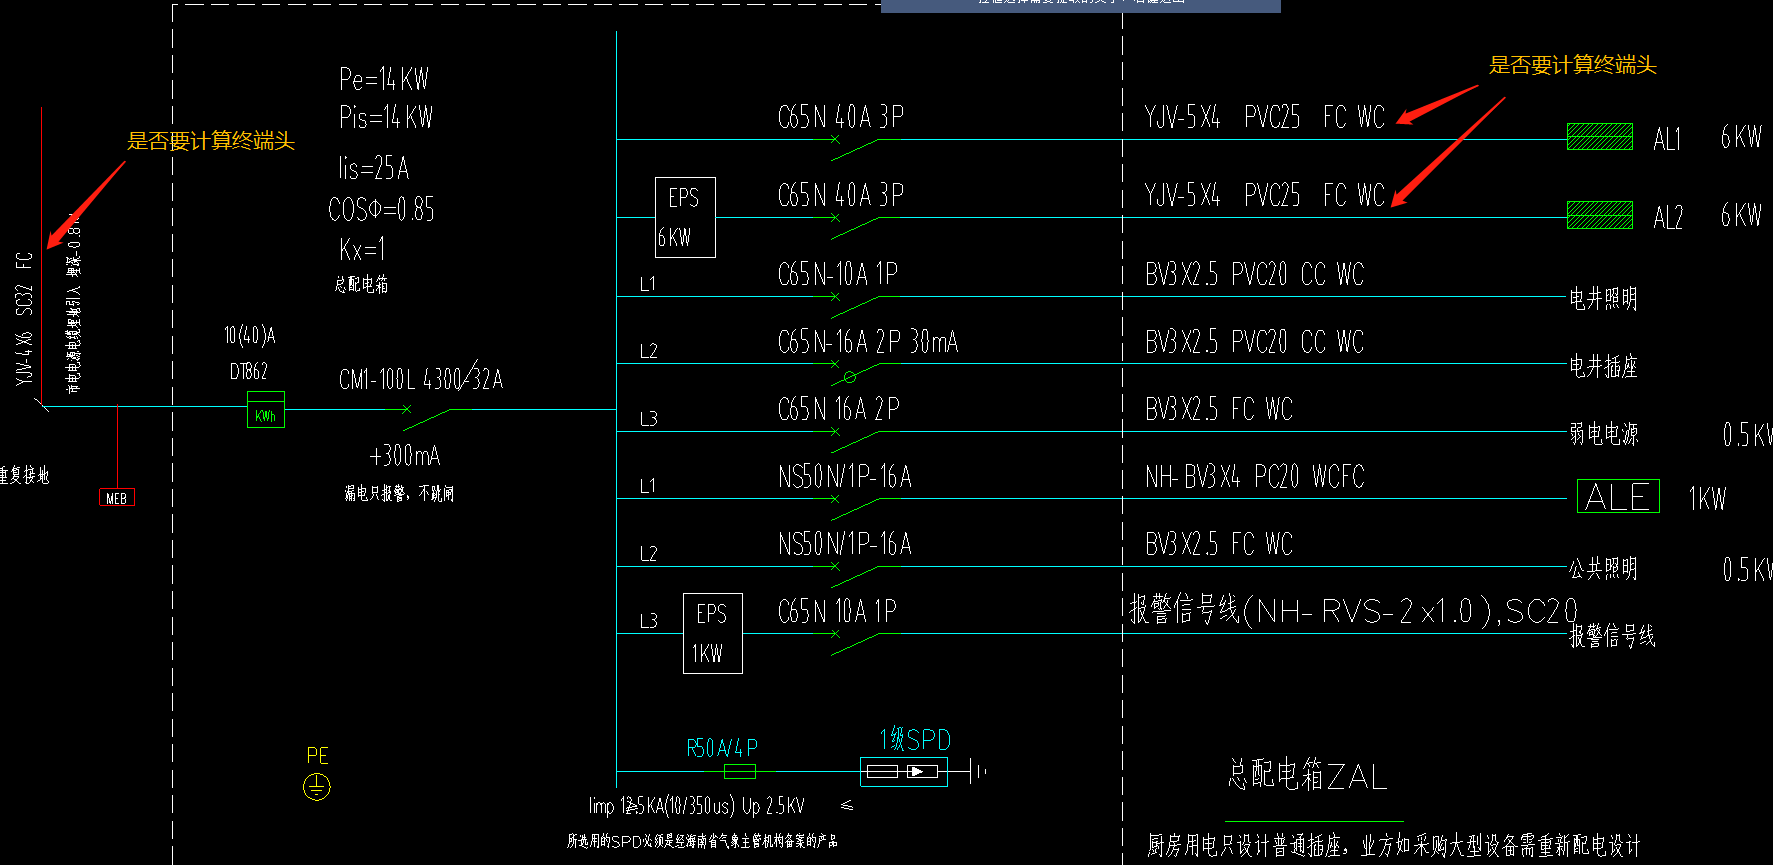
Task: Click the red MEB grounding box
Action: pos(117,498)
